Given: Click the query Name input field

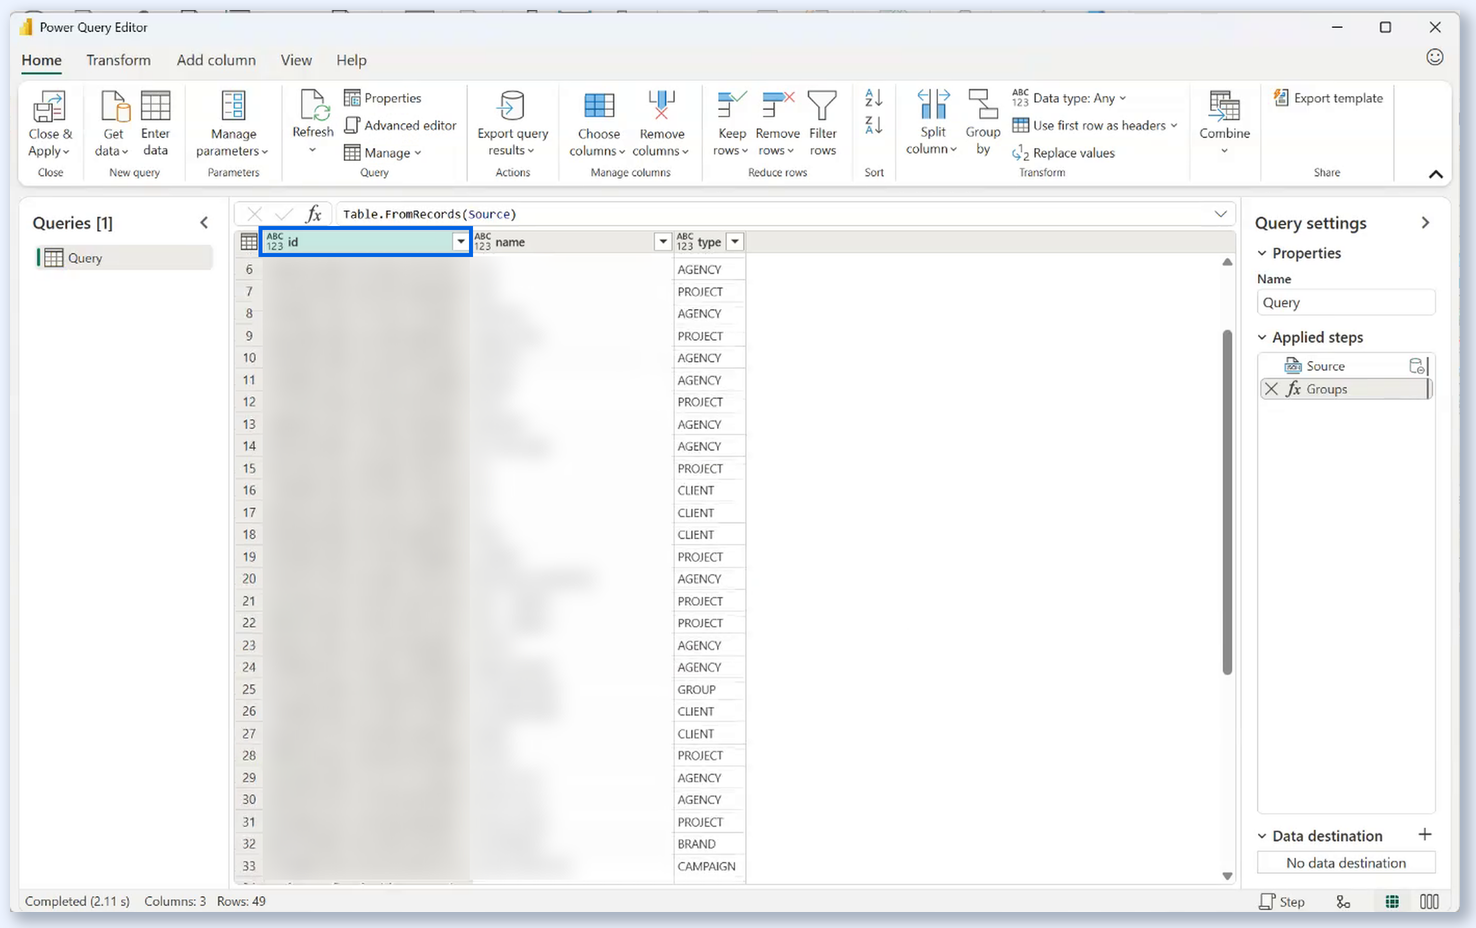Looking at the screenshot, I should click(1346, 302).
